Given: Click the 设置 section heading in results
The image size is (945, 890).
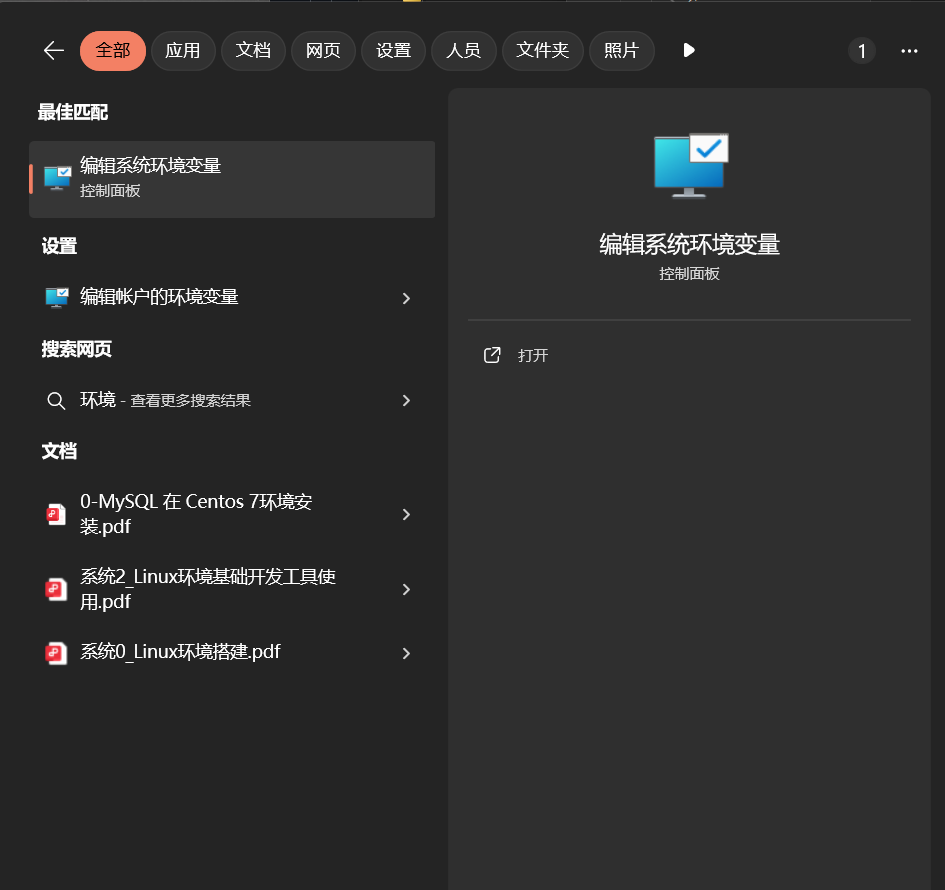Looking at the screenshot, I should coord(59,246).
